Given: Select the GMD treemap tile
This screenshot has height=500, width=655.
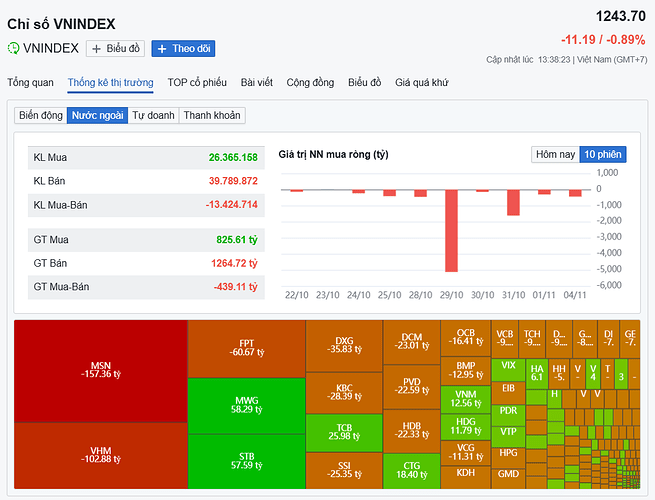Looking at the screenshot, I should (x=508, y=478).
